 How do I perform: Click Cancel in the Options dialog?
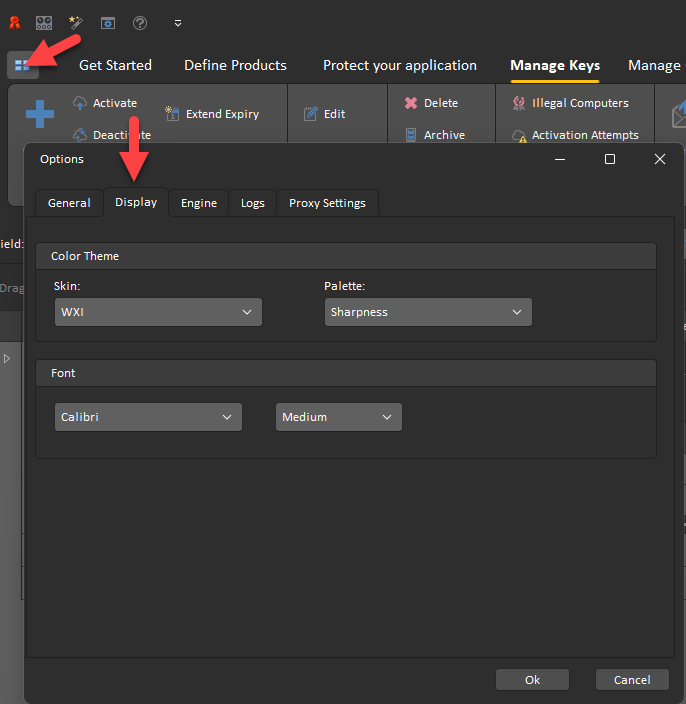point(631,680)
